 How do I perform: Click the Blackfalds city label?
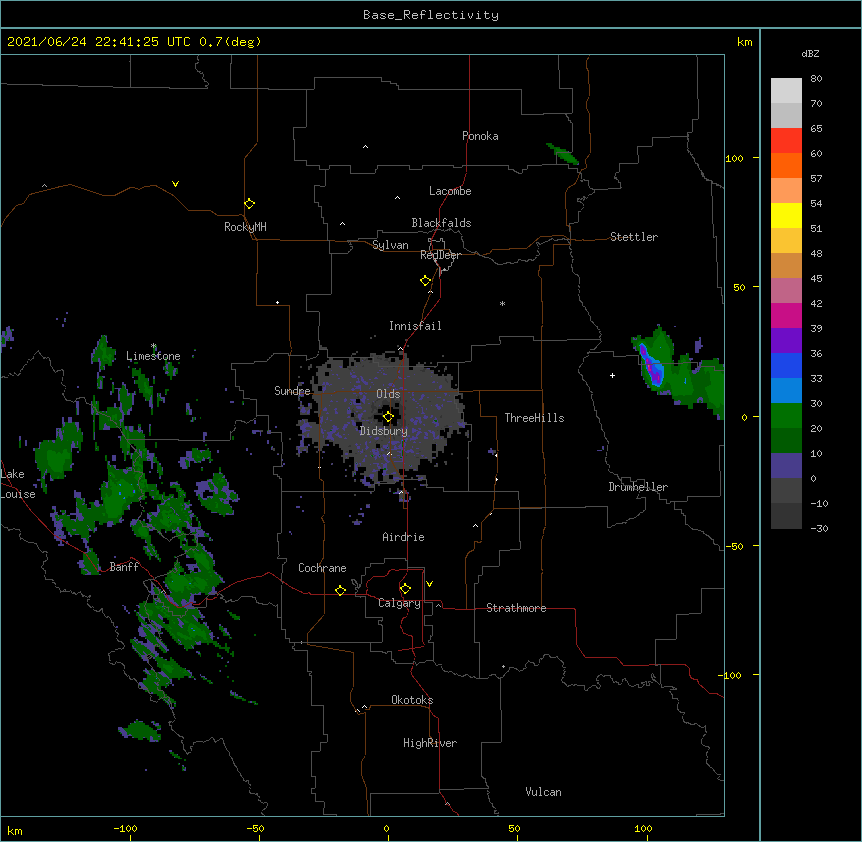pos(441,223)
